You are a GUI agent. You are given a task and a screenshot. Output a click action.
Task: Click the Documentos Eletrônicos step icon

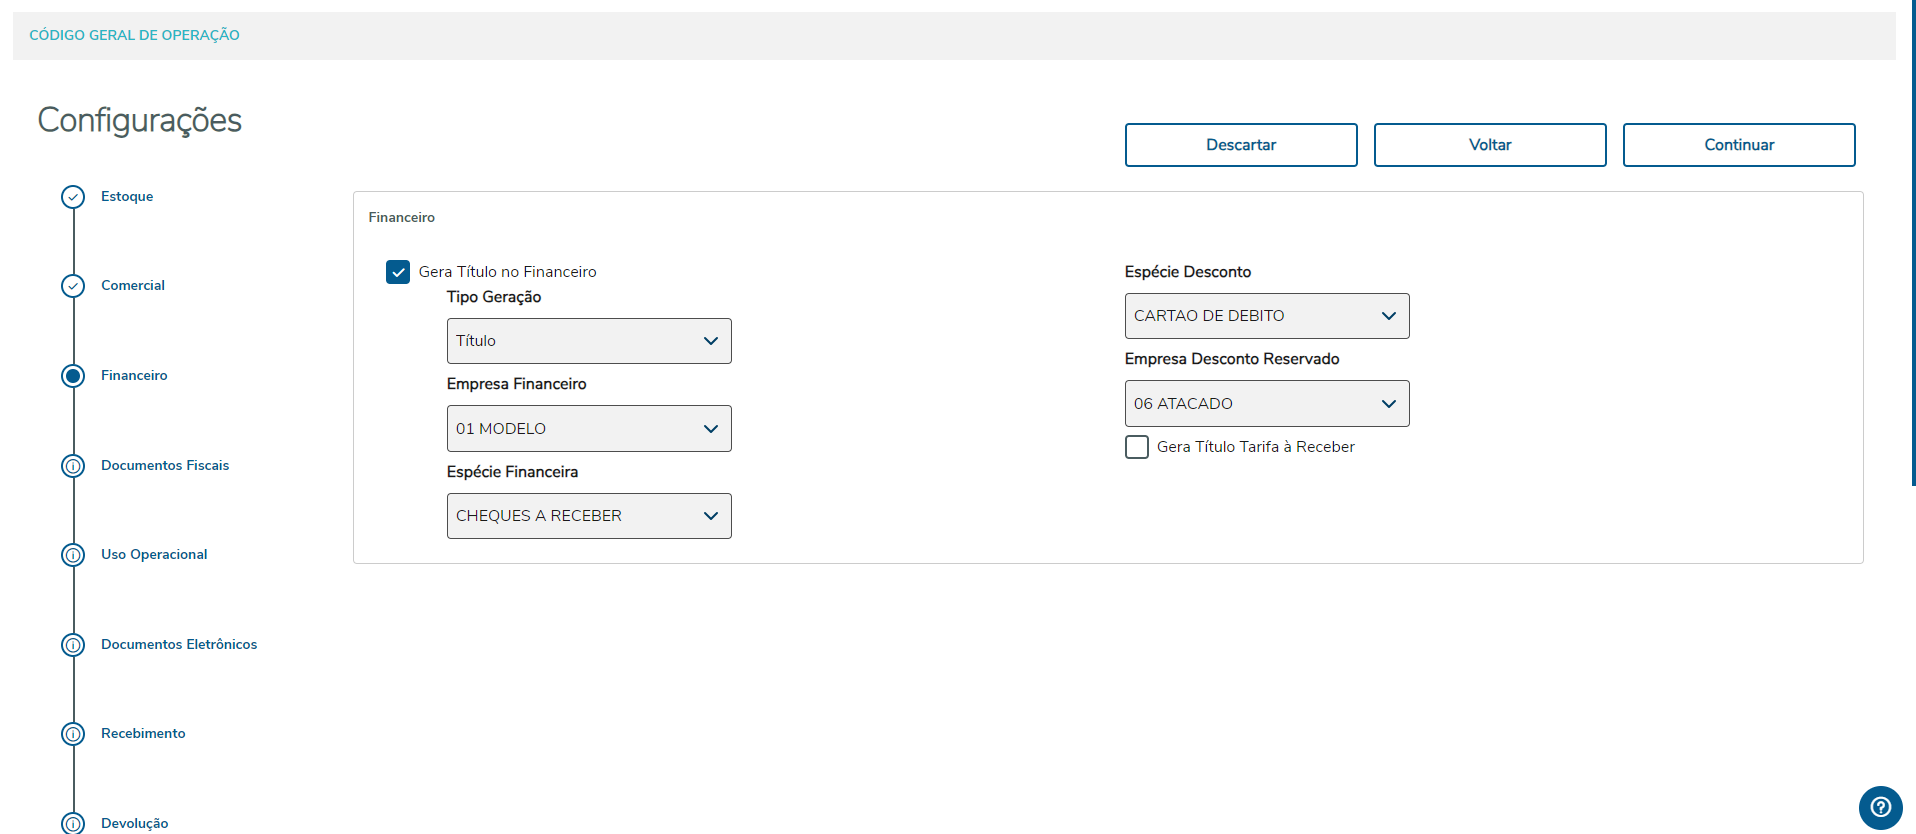(73, 645)
